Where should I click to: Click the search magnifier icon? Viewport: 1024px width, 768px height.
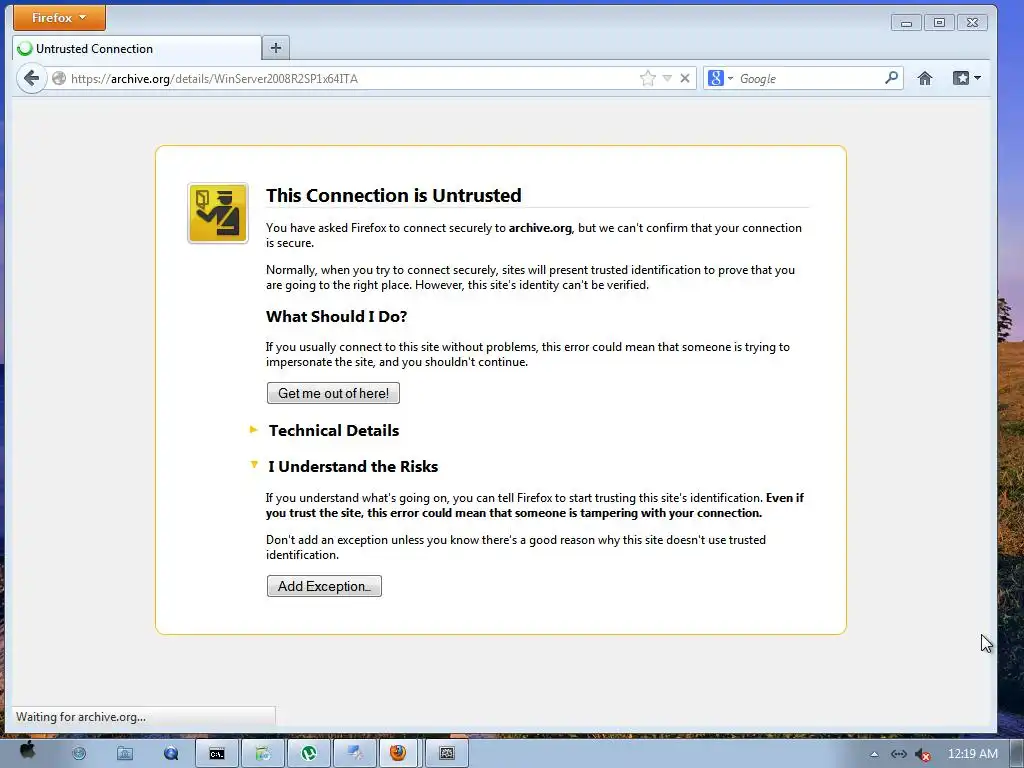pos(891,78)
